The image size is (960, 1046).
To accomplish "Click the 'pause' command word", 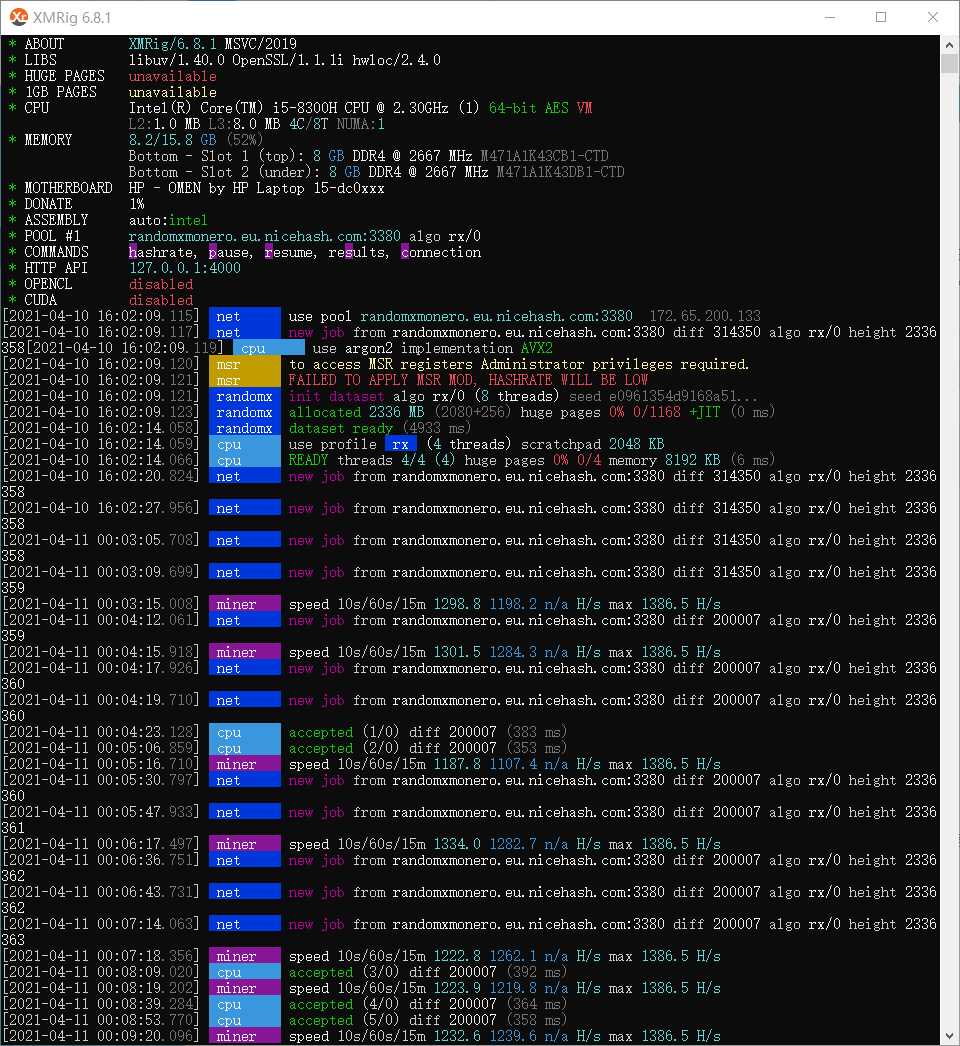I will (228, 252).
